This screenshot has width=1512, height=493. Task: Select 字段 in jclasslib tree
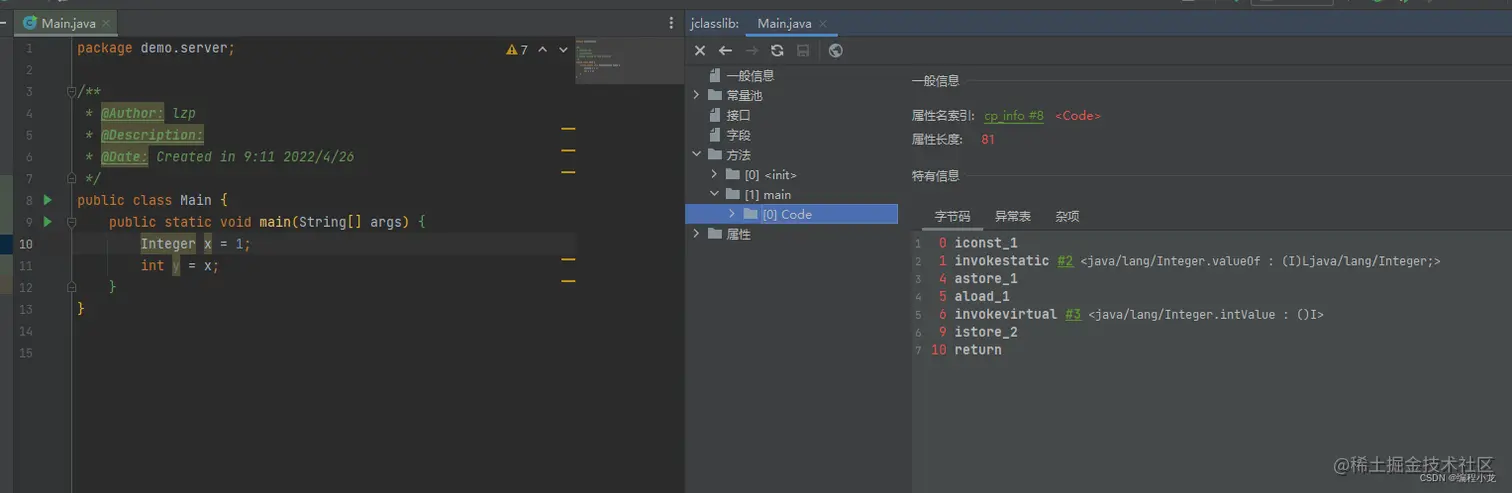[x=738, y=135]
